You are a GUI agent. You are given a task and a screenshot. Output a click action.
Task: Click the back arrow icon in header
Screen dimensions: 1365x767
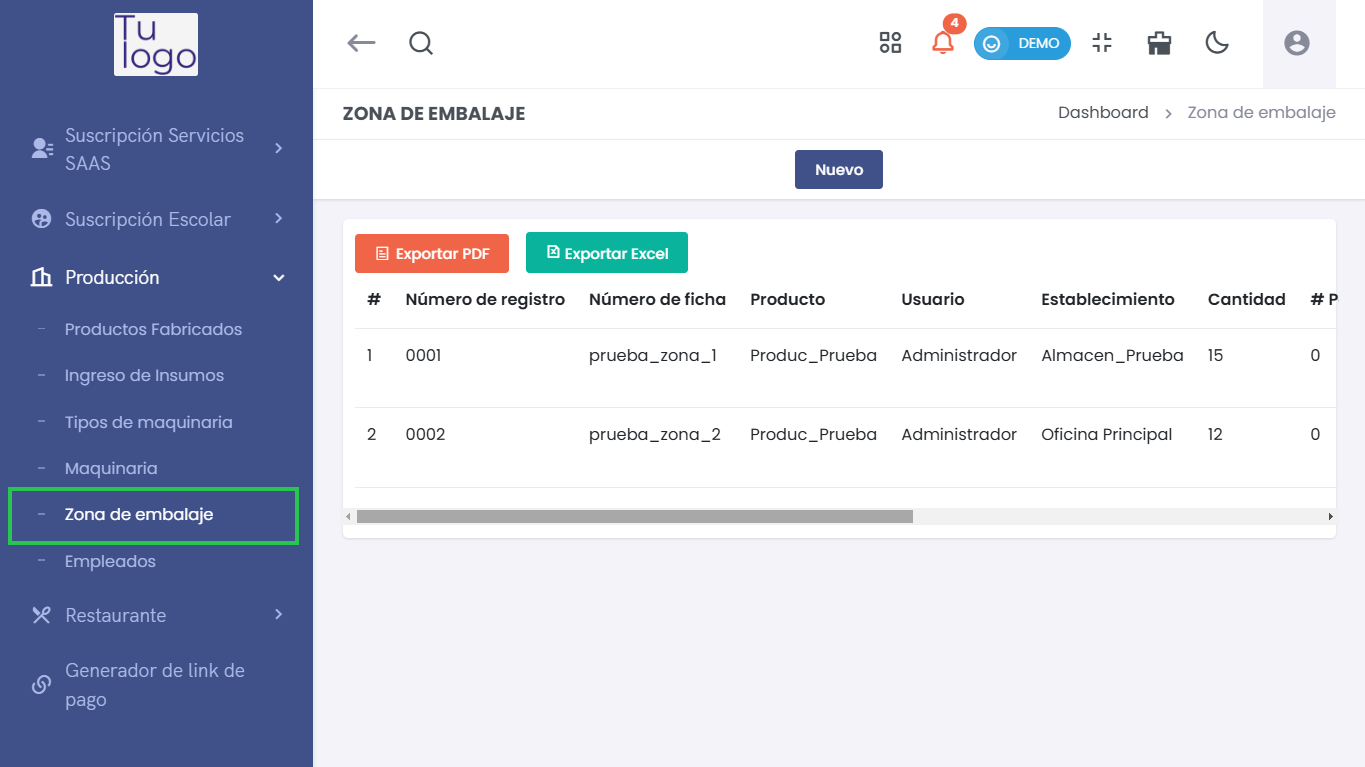tap(361, 43)
